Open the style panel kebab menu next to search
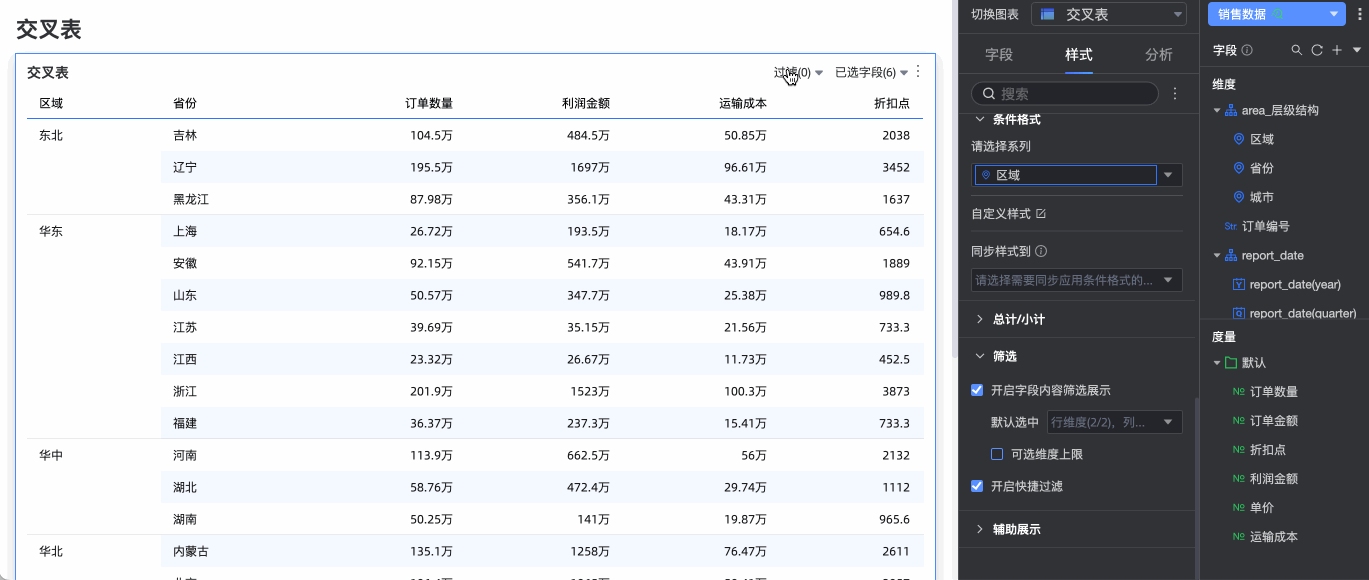This screenshot has width=1369, height=580. [1175, 93]
